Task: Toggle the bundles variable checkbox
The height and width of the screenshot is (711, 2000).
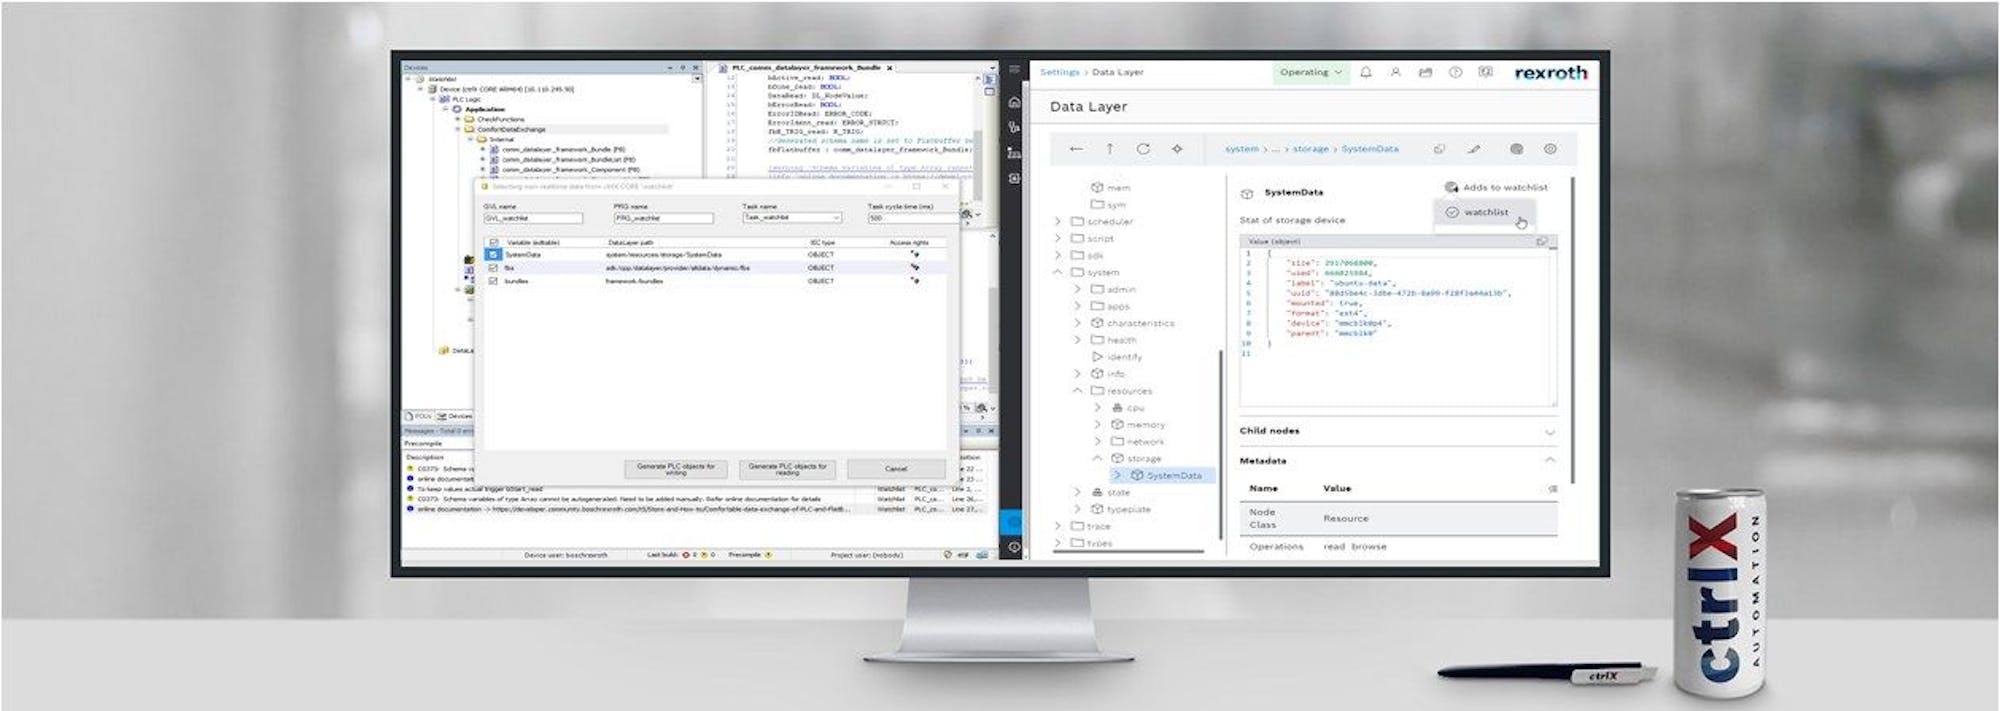Action: [x=492, y=281]
